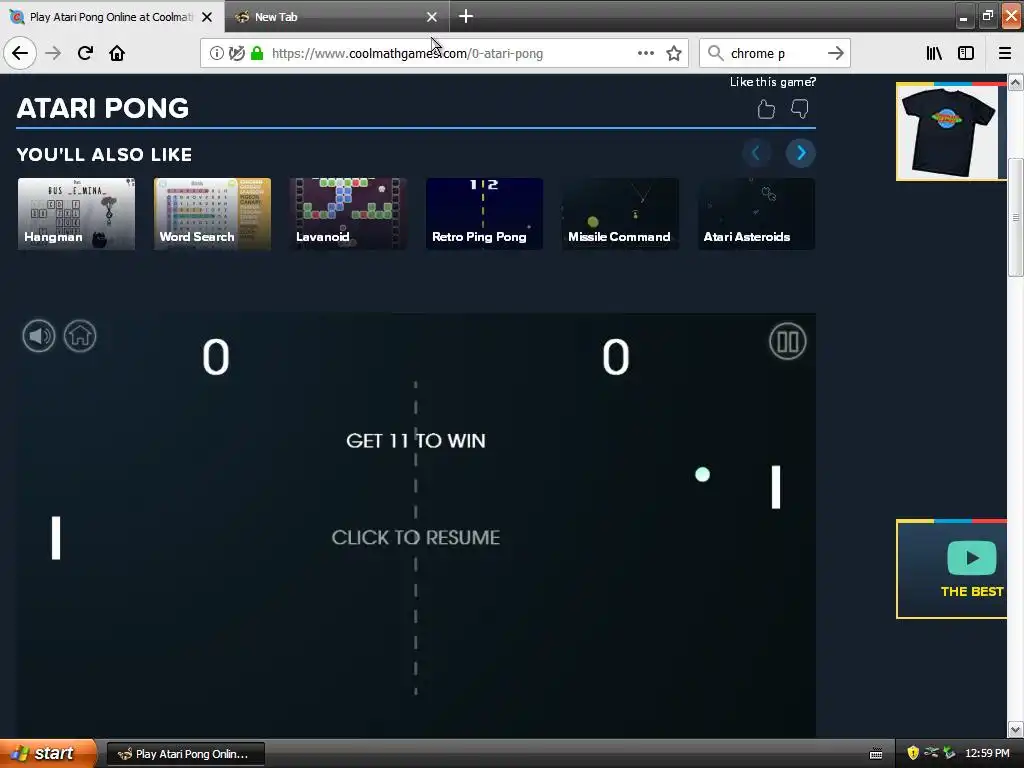Viewport: 1024px width, 768px height.
Task: Open the on-screen keyboard tray icon
Action: [876, 754]
